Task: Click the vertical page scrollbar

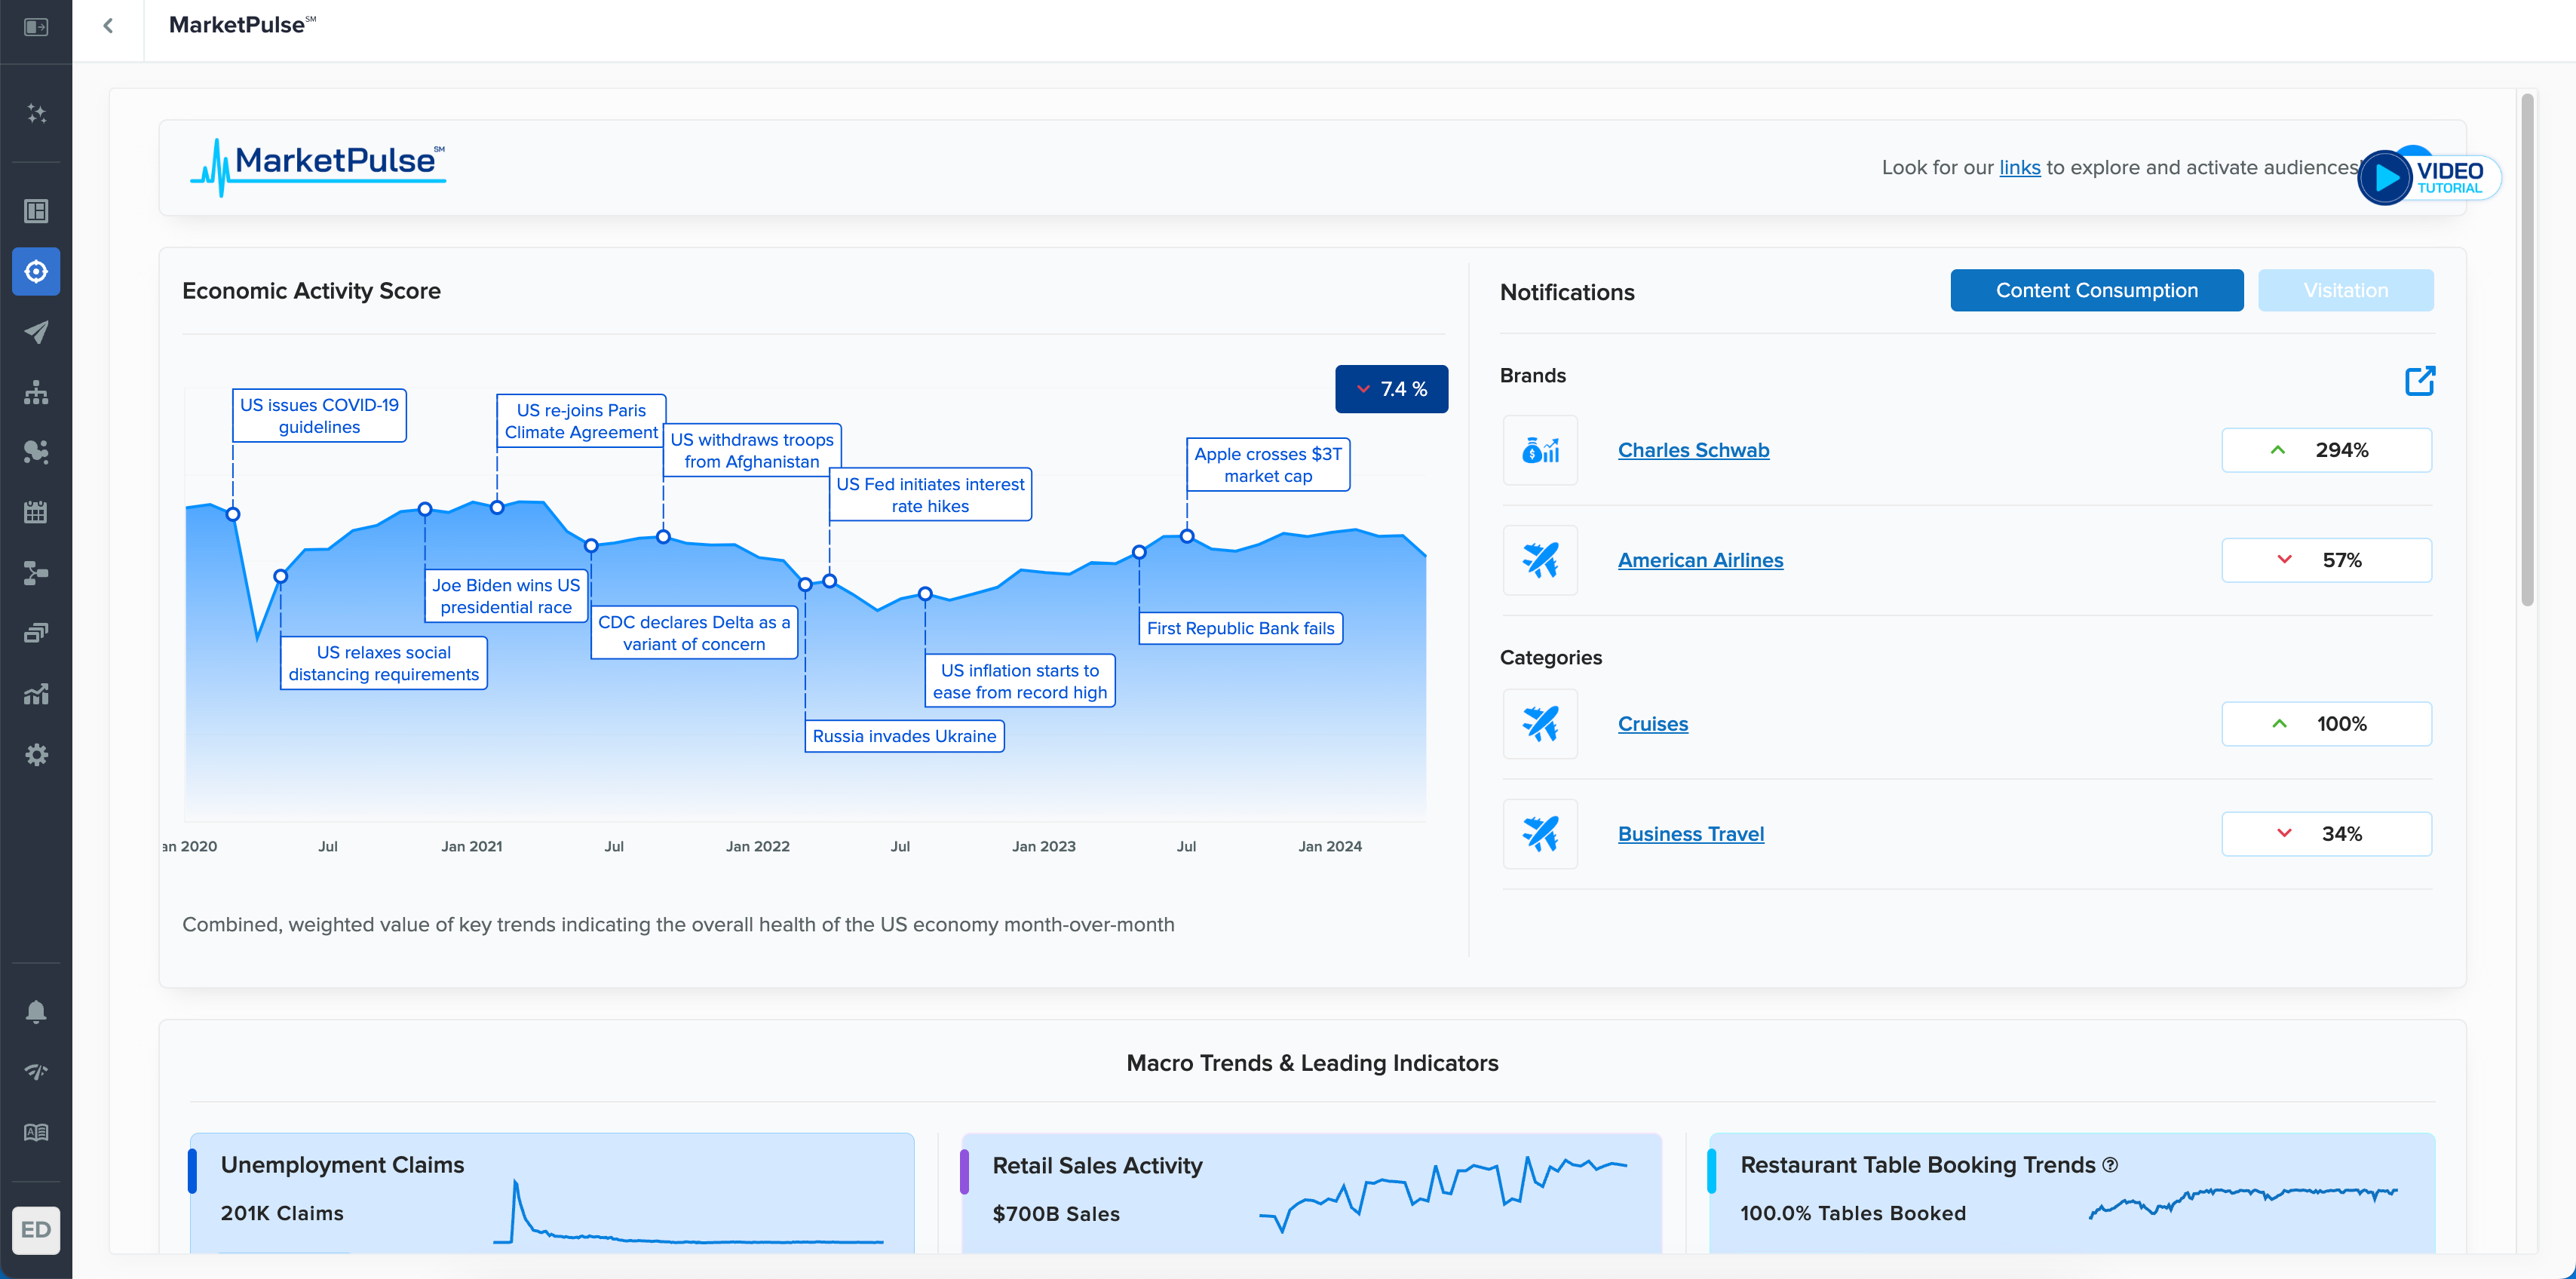Action: 2527,350
